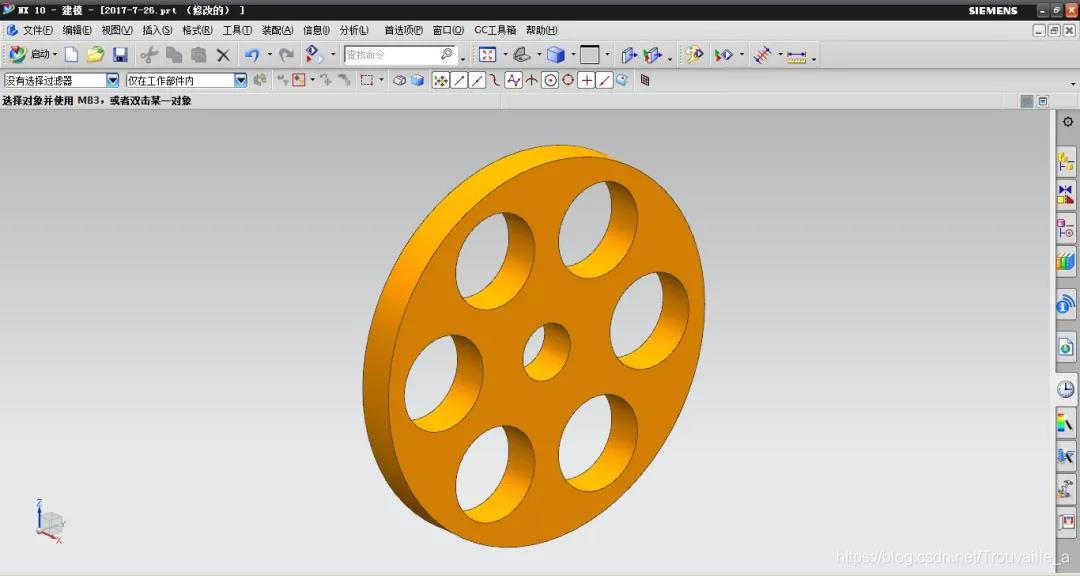Screen dimensions: 1080x576
Task: Toggle the snap control point icon
Action: point(495,81)
